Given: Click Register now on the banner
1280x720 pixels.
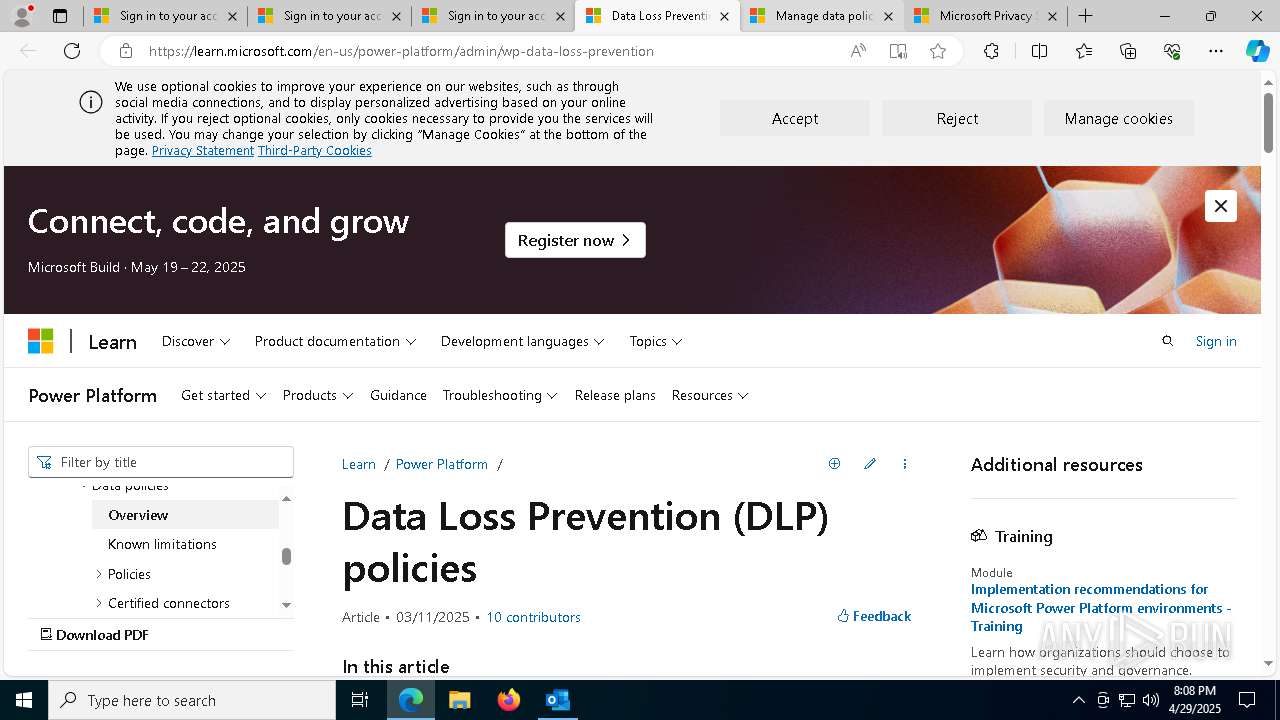Looking at the screenshot, I should (x=575, y=240).
